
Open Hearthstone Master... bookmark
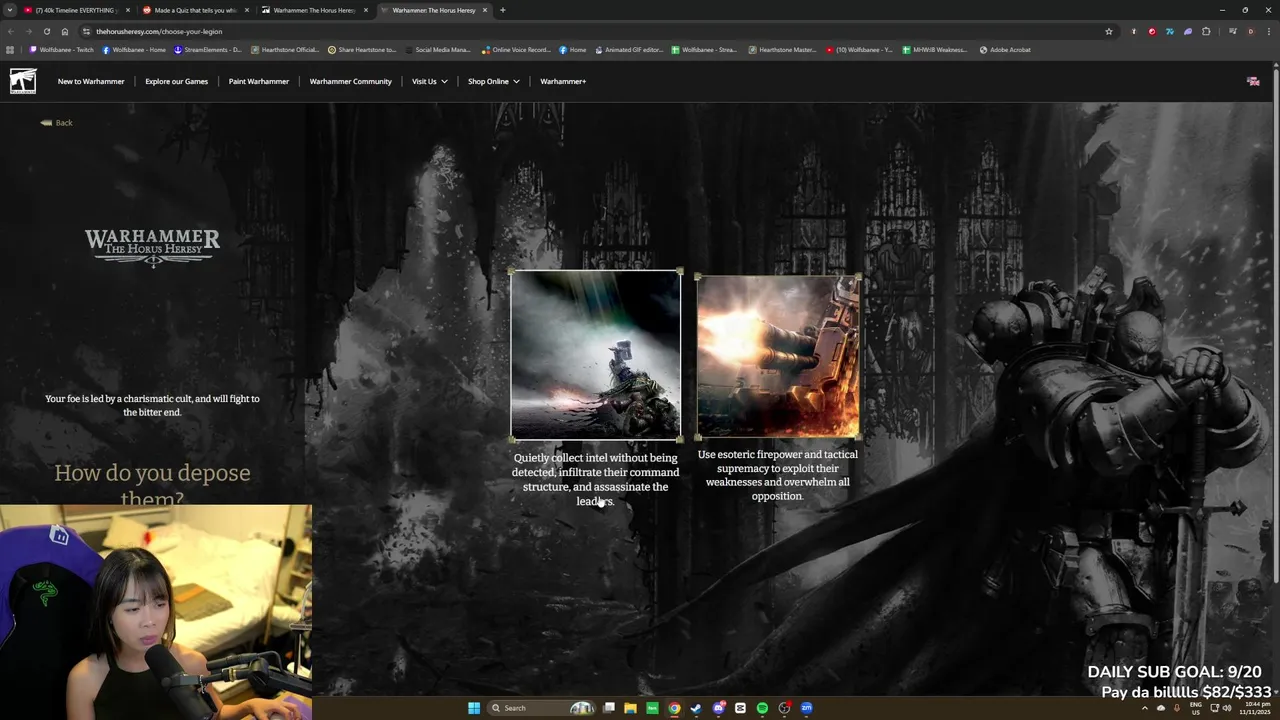[783, 50]
